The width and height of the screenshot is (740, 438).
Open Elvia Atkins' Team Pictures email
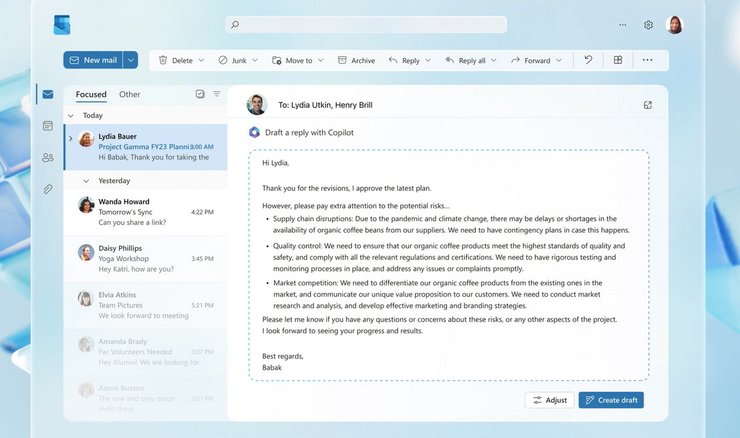146,305
